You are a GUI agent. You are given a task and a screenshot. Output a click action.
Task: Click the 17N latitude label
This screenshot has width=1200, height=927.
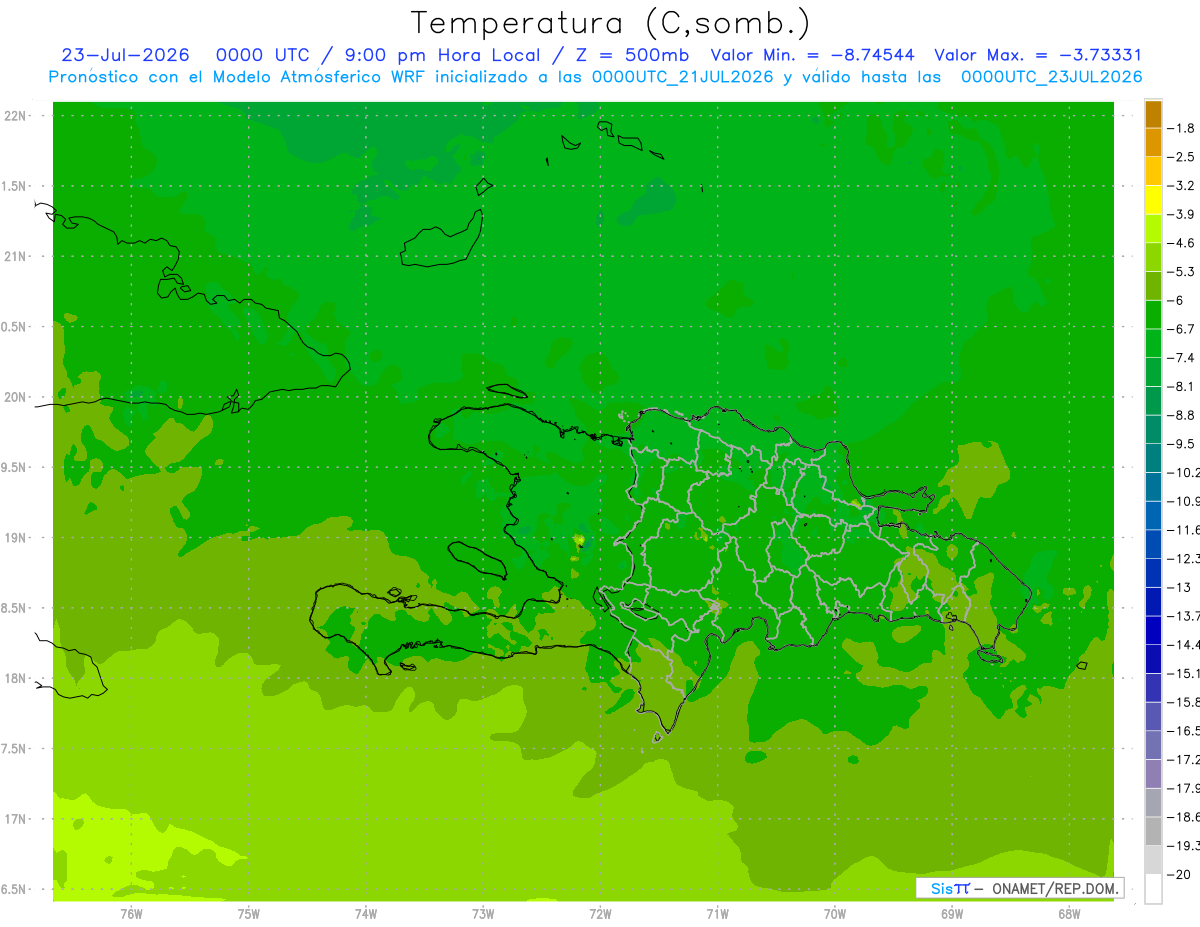pyautogui.click(x=17, y=819)
